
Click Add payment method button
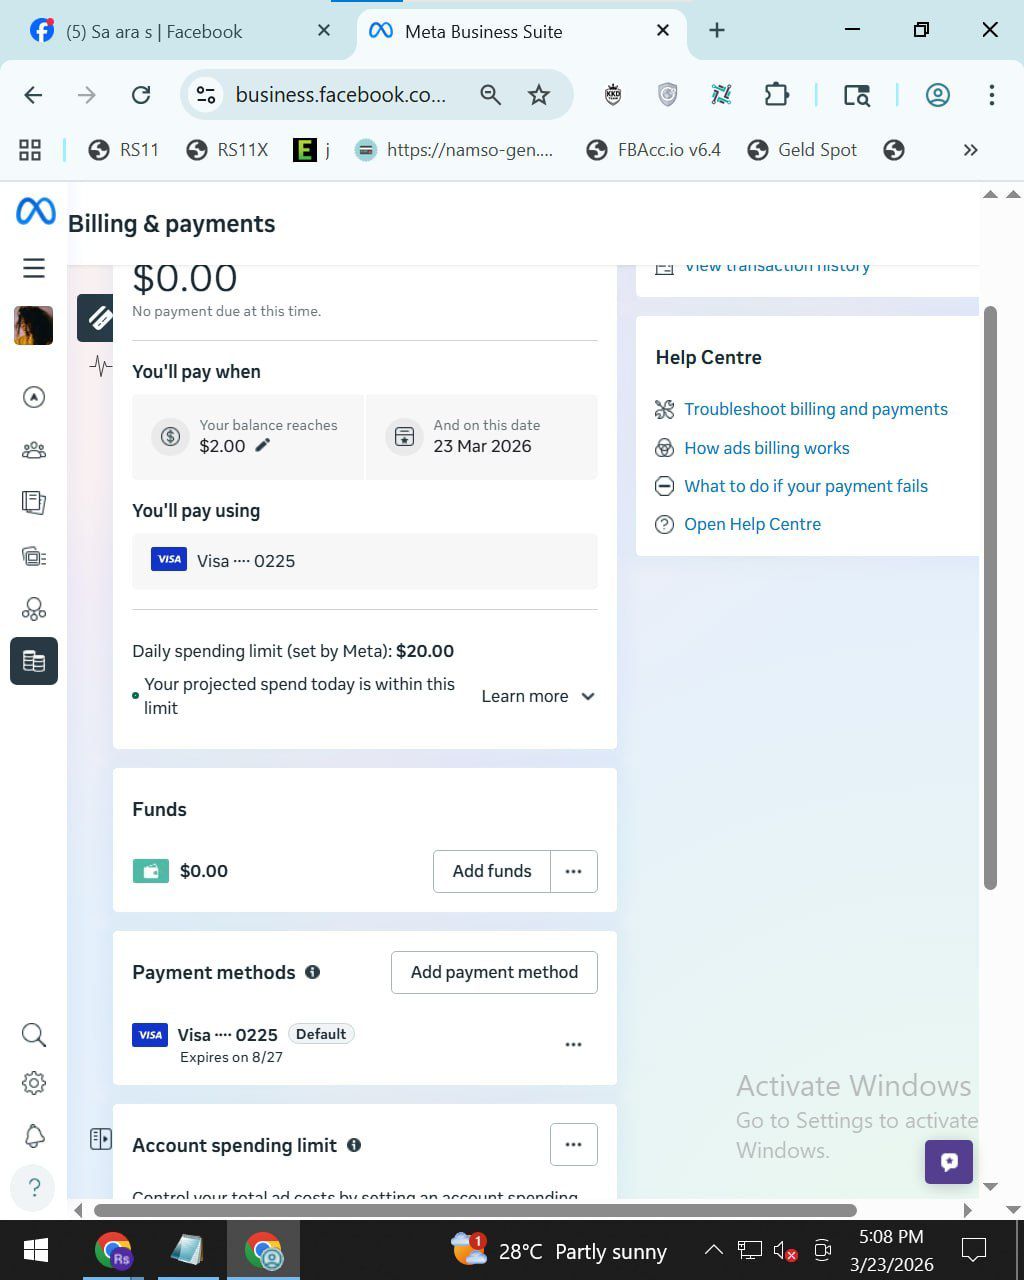tap(494, 972)
